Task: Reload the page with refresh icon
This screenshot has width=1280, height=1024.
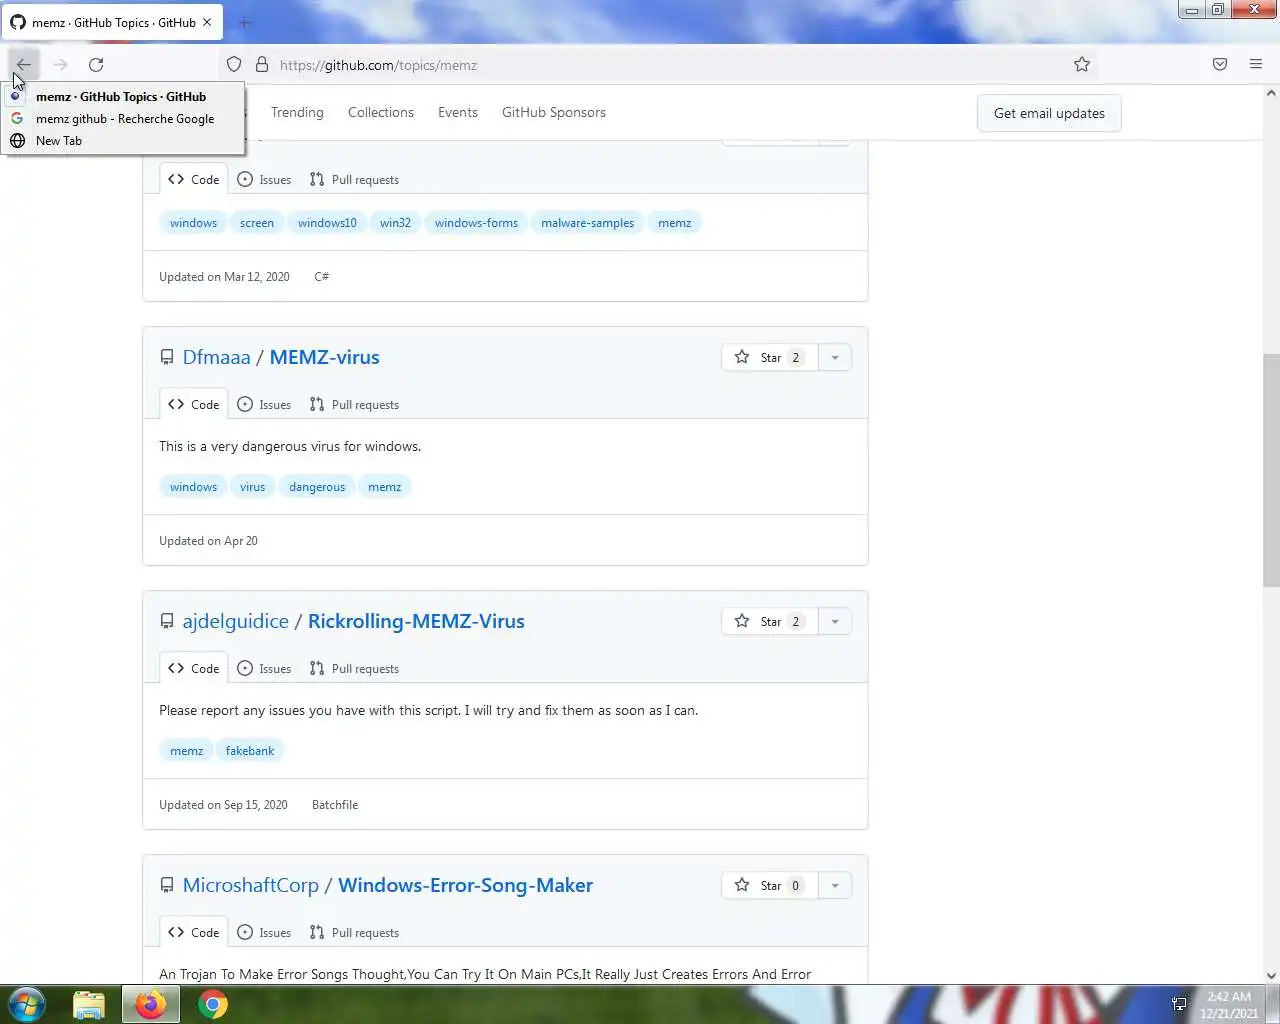Action: [96, 65]
